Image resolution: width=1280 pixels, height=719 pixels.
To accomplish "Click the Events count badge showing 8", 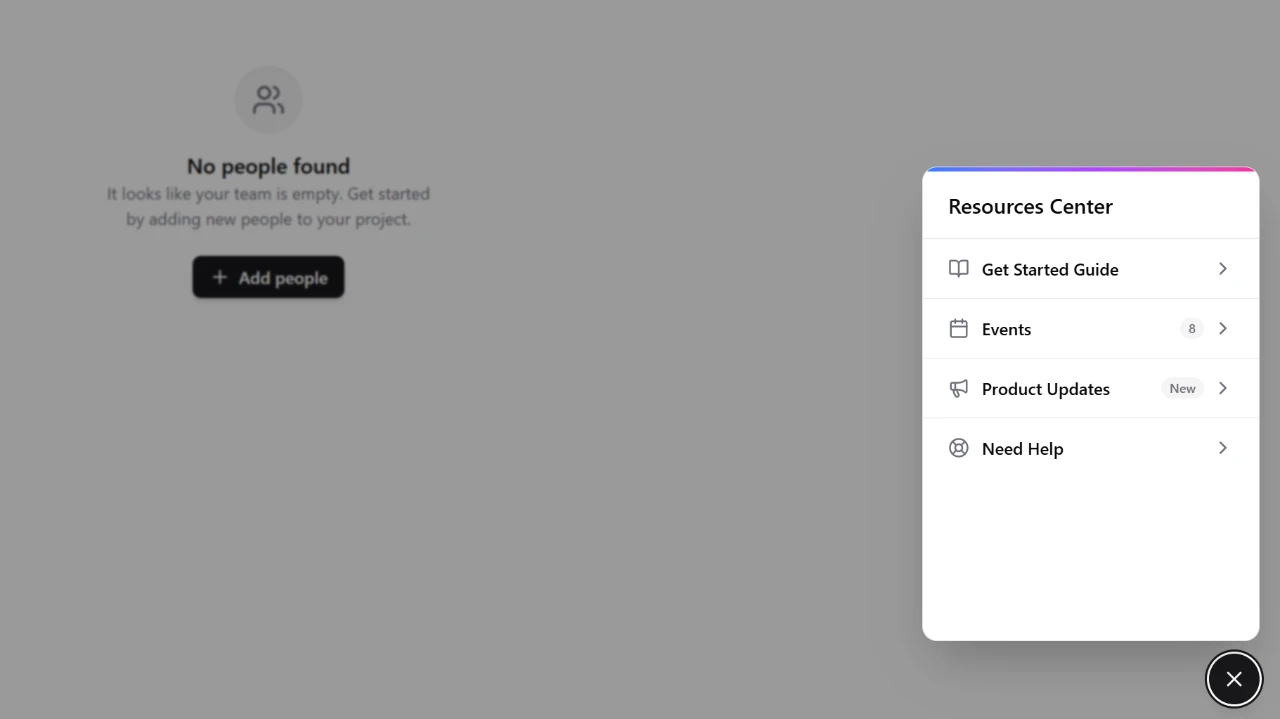I will (1191, 329).
